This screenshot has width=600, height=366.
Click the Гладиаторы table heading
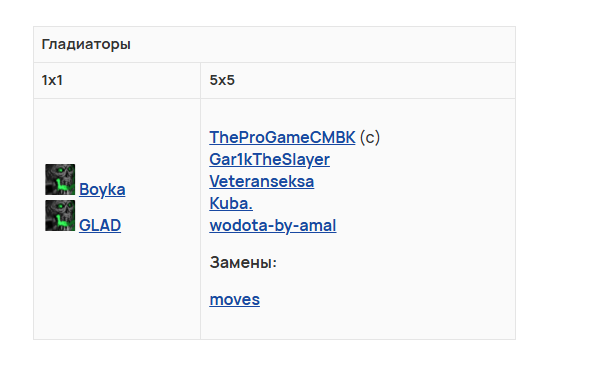pos(86,44)
